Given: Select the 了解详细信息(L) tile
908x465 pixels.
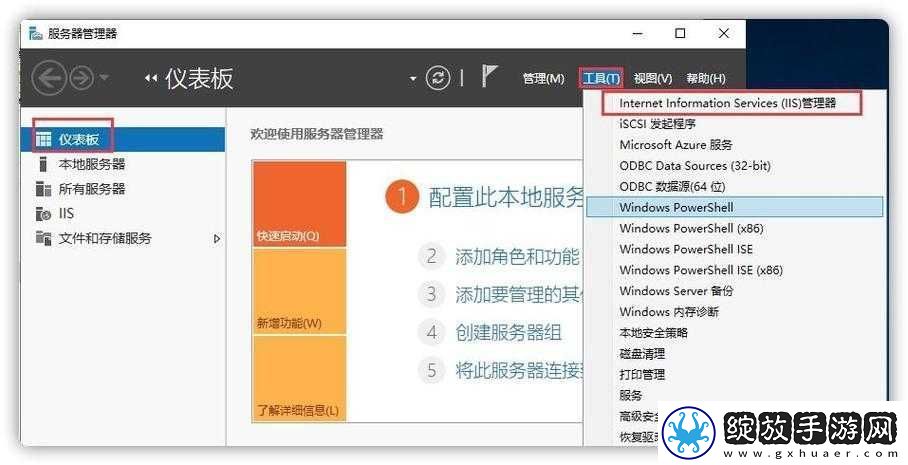Looking at the screenshot, I should [299, 379].
